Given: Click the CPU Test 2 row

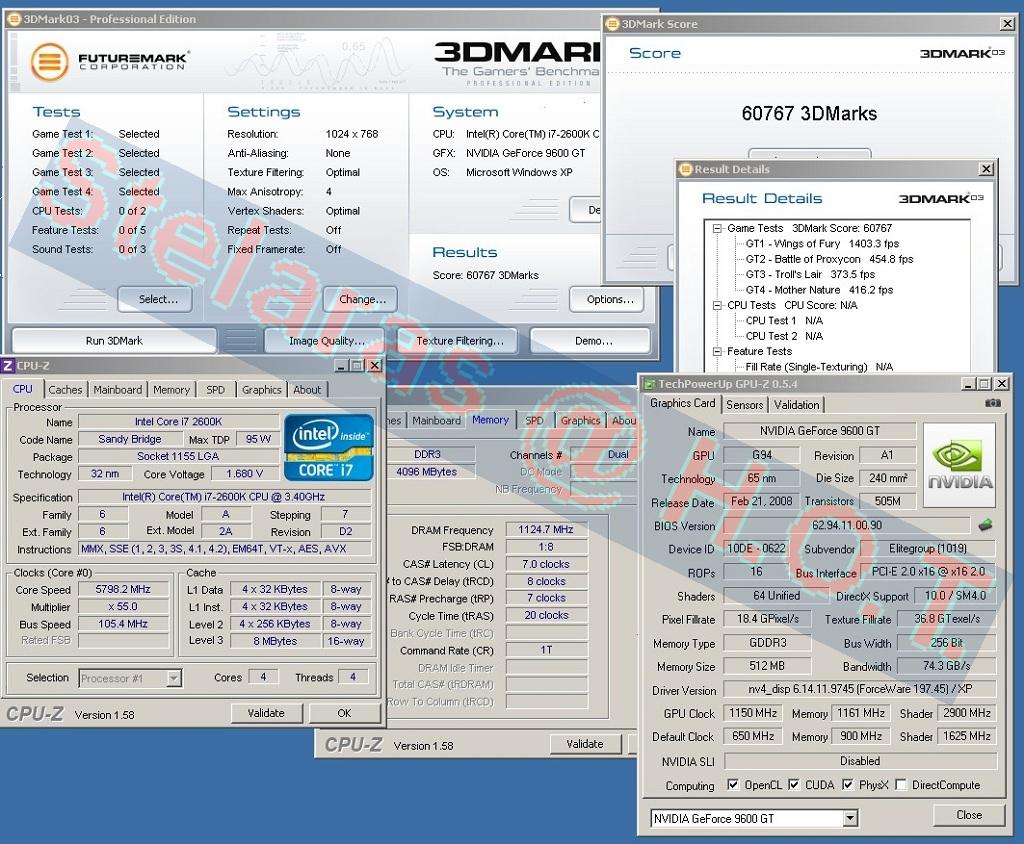Looking at the screenshot, I should [784, 336].
